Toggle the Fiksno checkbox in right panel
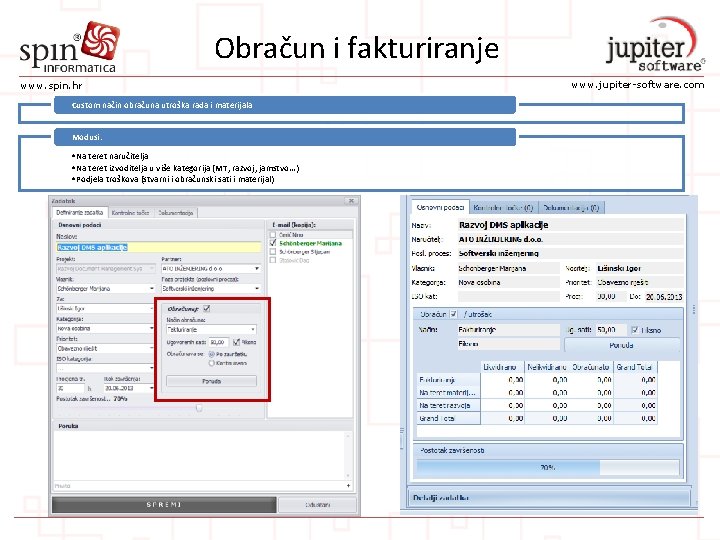This screenshot has width=720, height=540. point(635,330)
